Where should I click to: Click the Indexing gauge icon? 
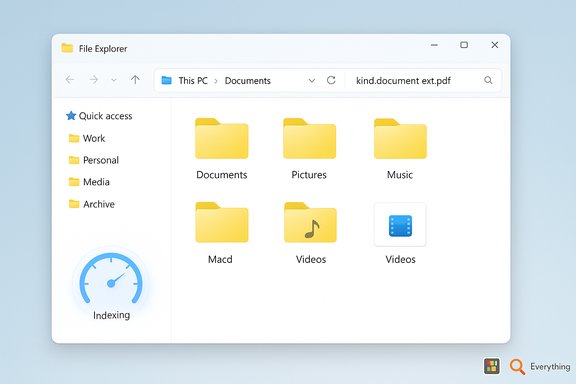click(111, 278)
